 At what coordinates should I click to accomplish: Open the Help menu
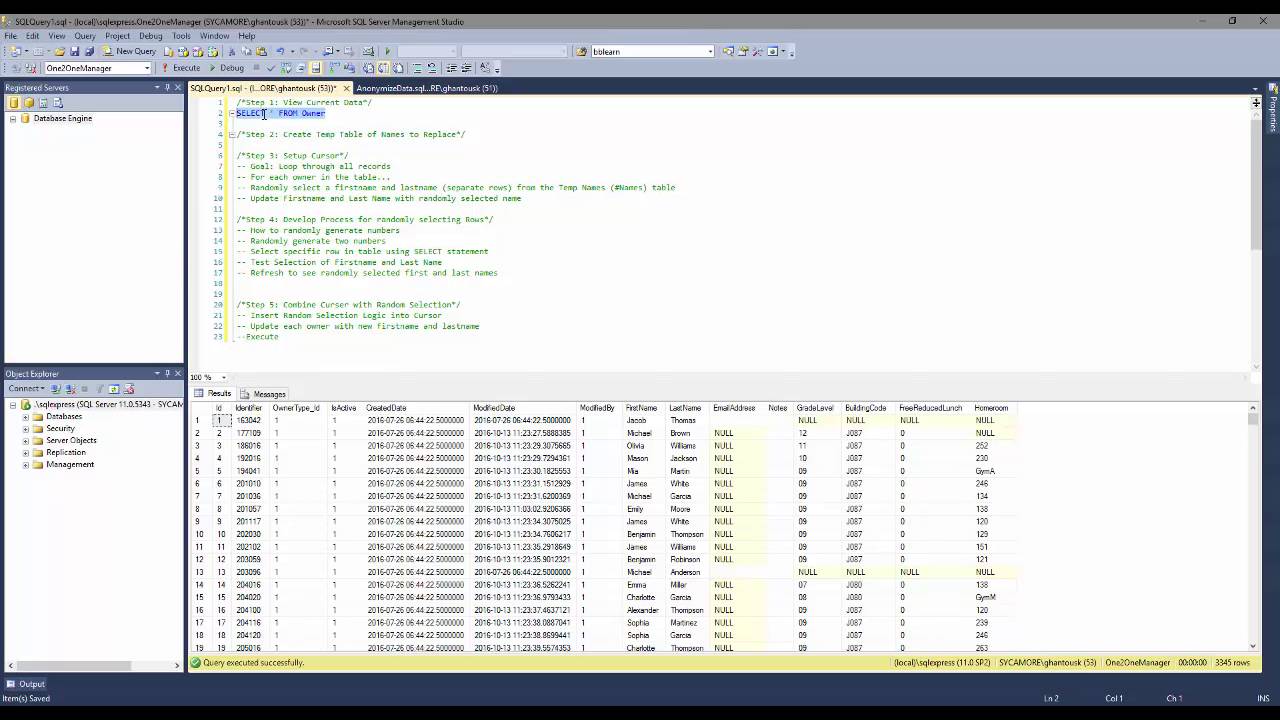pyautogui.click(x=247, y=36)
